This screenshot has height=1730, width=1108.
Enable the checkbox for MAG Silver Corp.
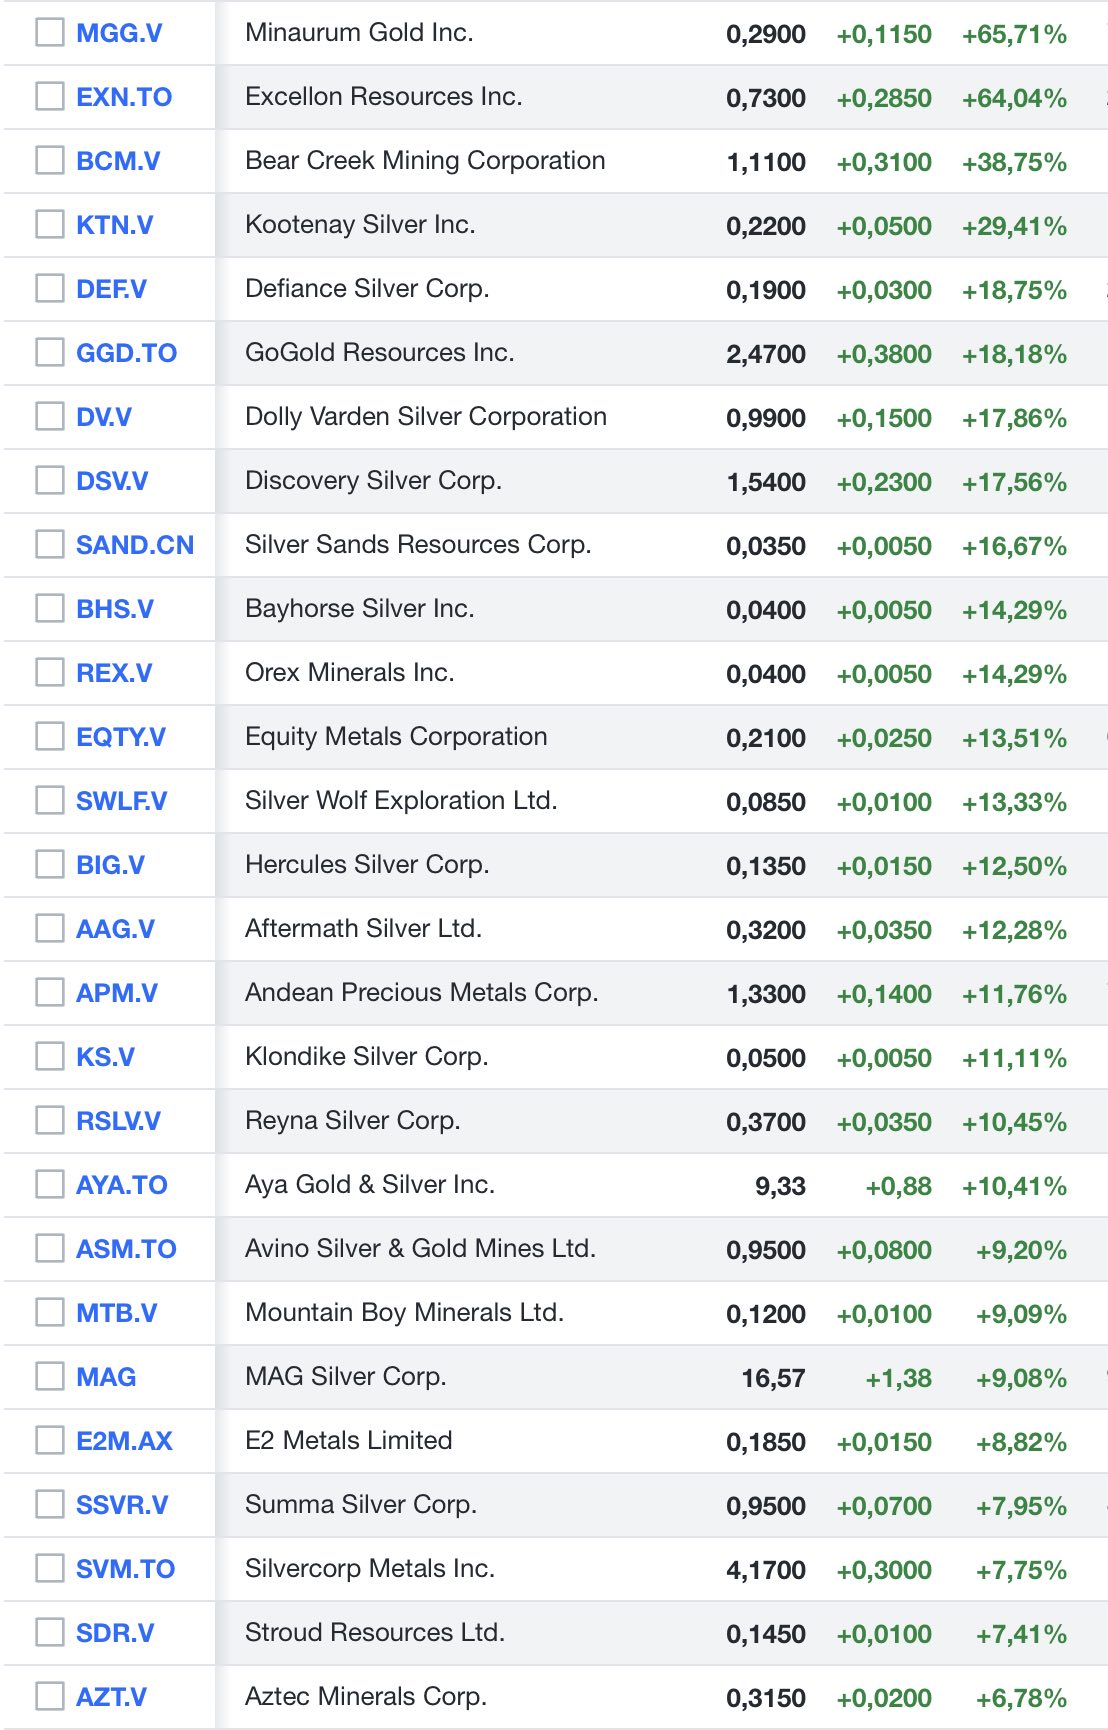(x=50, y=1377)
